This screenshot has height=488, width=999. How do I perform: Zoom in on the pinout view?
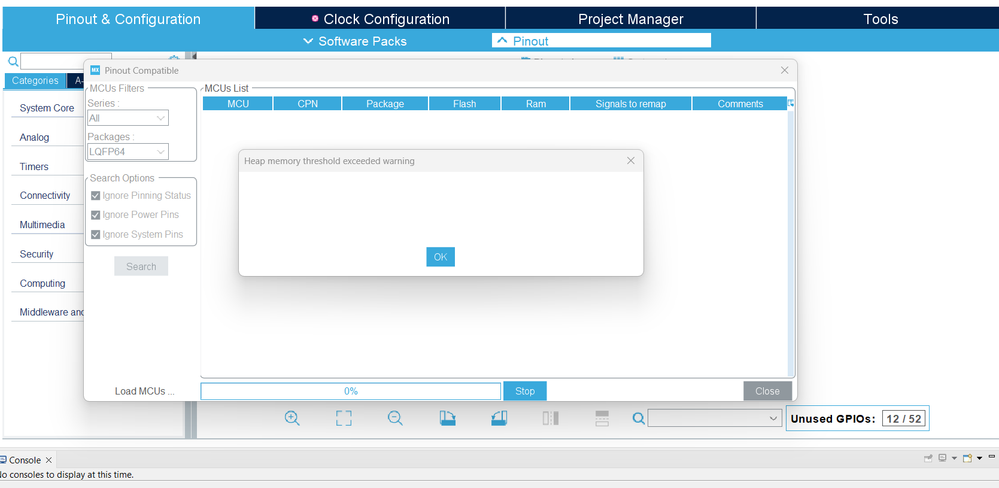click(x=292, y=418)
